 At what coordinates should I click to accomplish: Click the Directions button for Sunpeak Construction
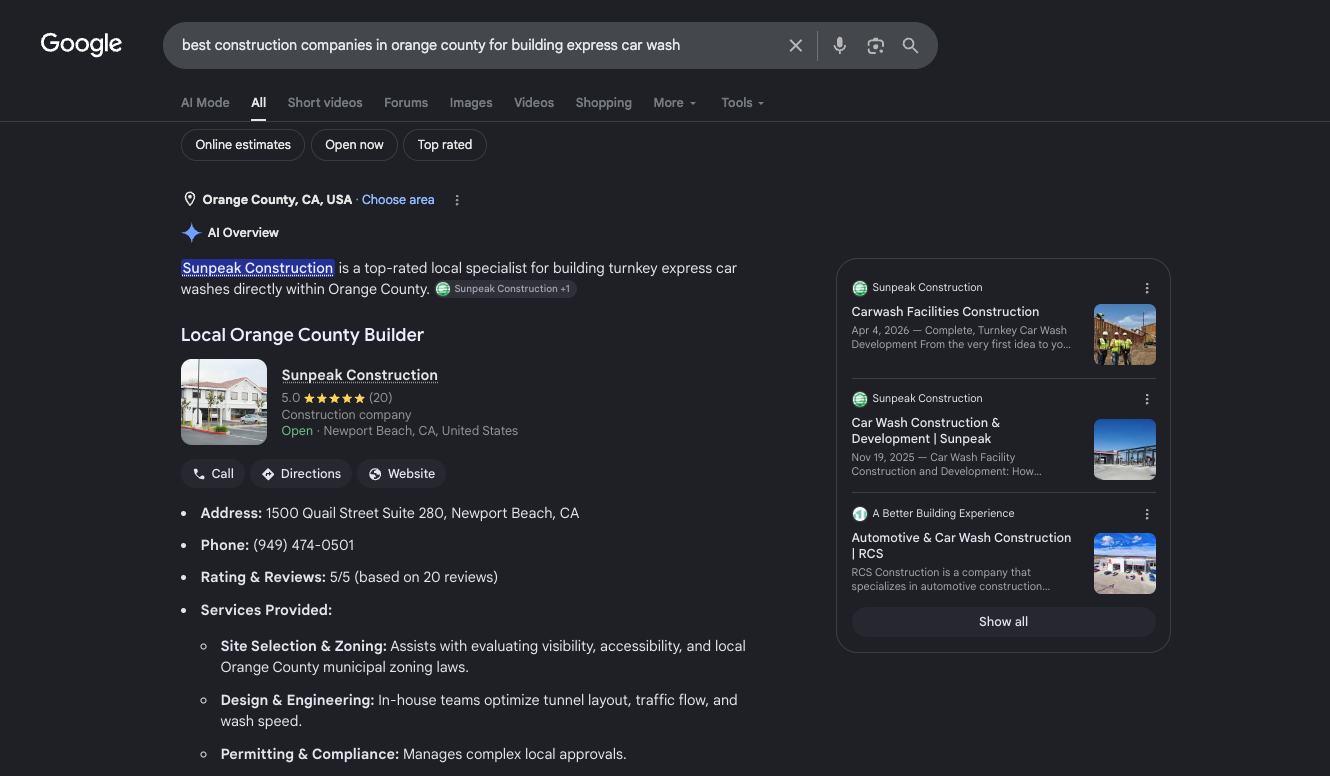click(x=301, y=474)
